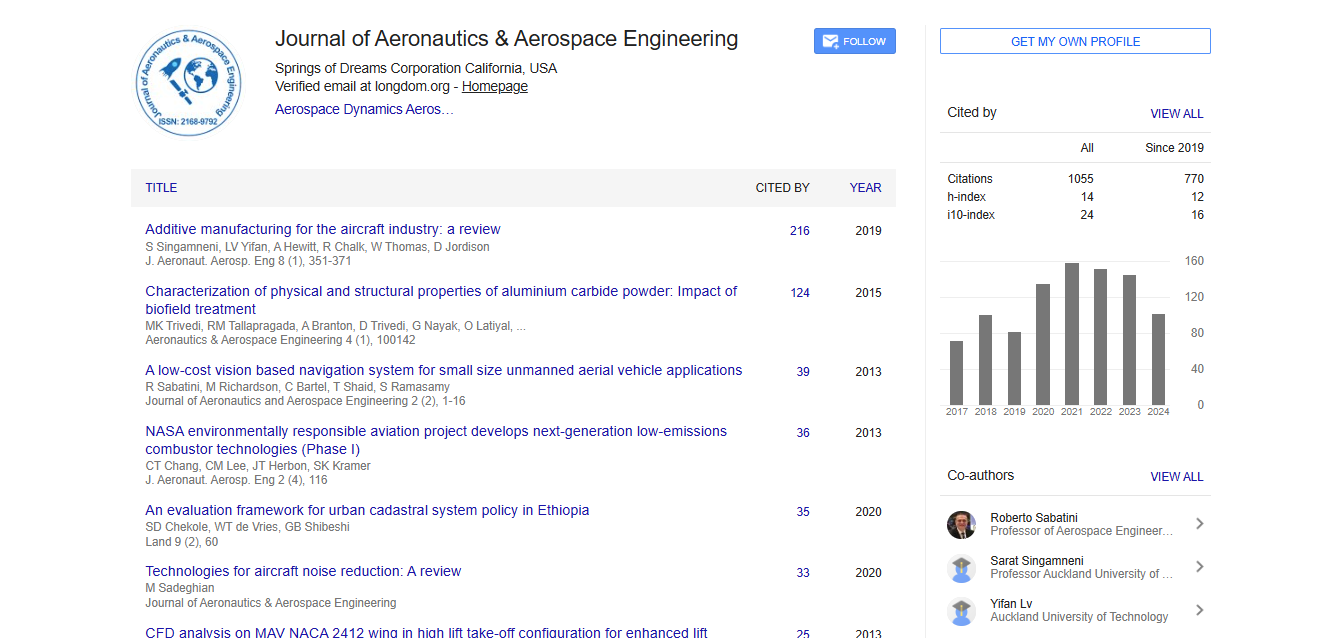Image resolution: width=1342 pixels, height=638 pixels.
Task: Open Technologies for aircraft noise reduction article
Action: pos(303,571)
